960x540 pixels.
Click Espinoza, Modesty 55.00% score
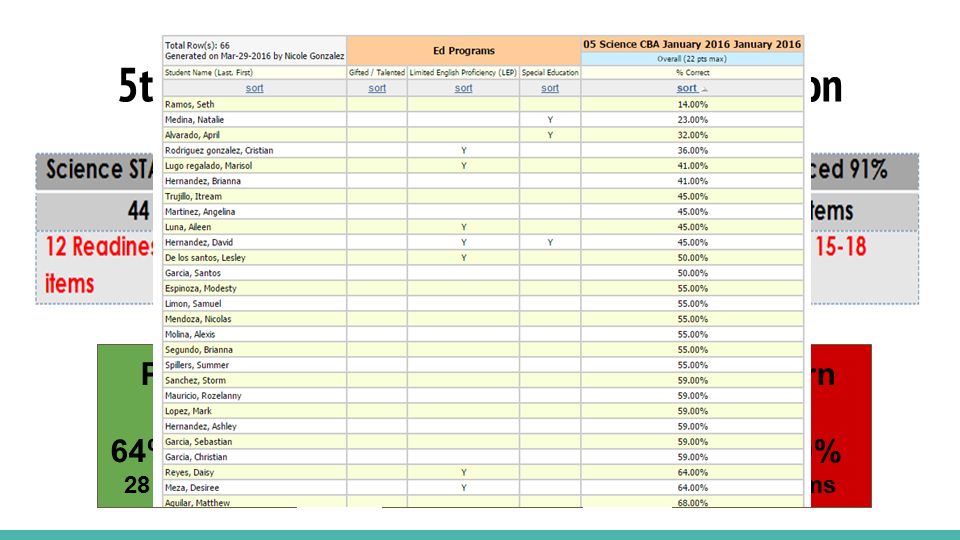(692, 288)
